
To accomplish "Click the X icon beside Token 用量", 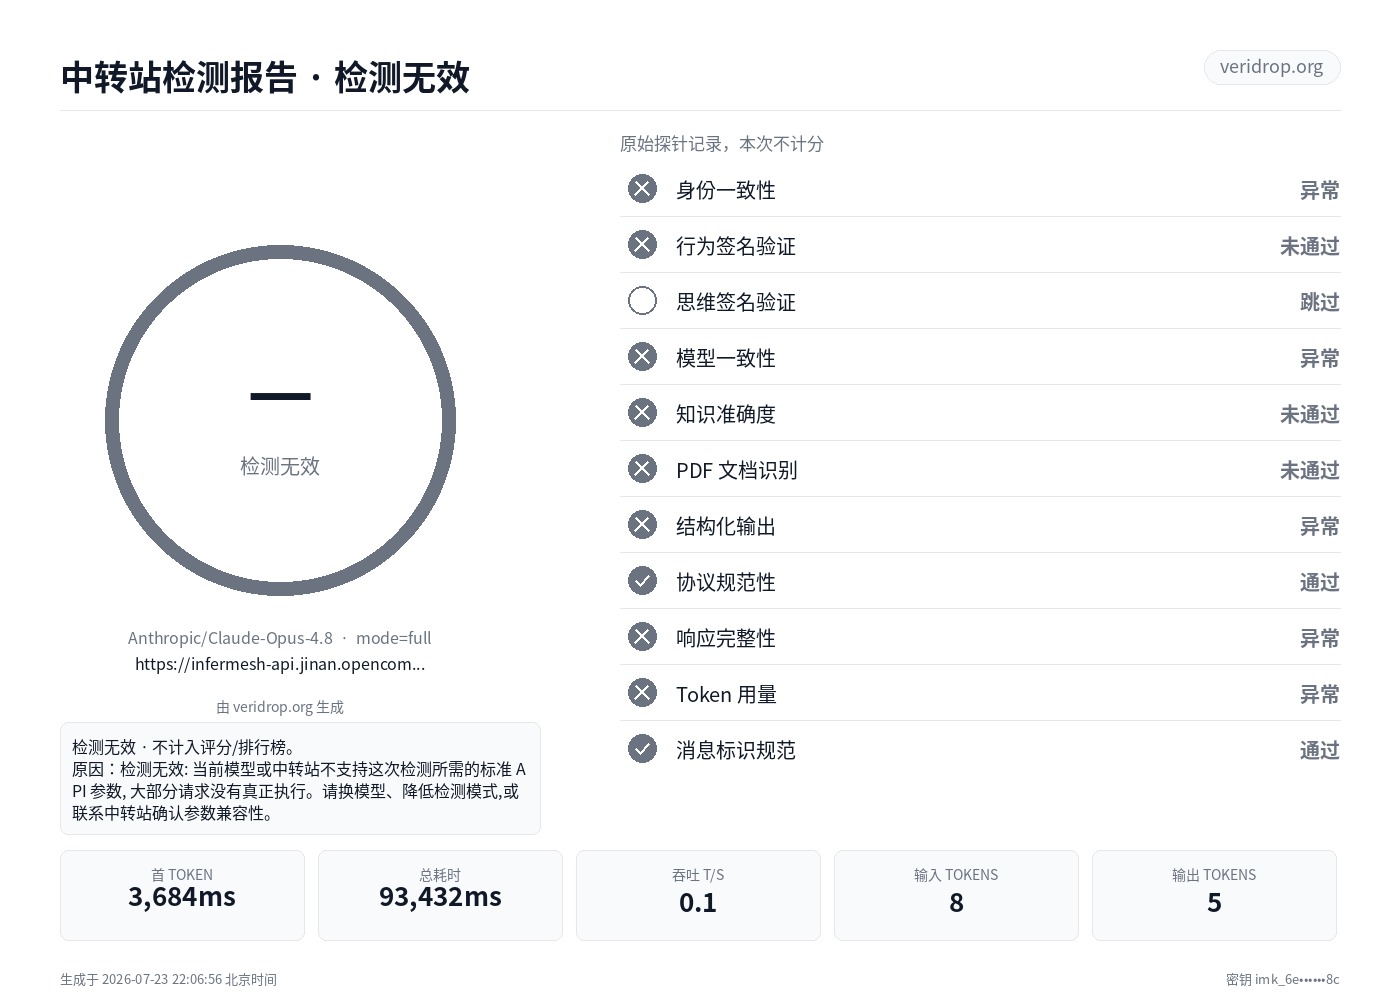I will click(x=642, y=693).
